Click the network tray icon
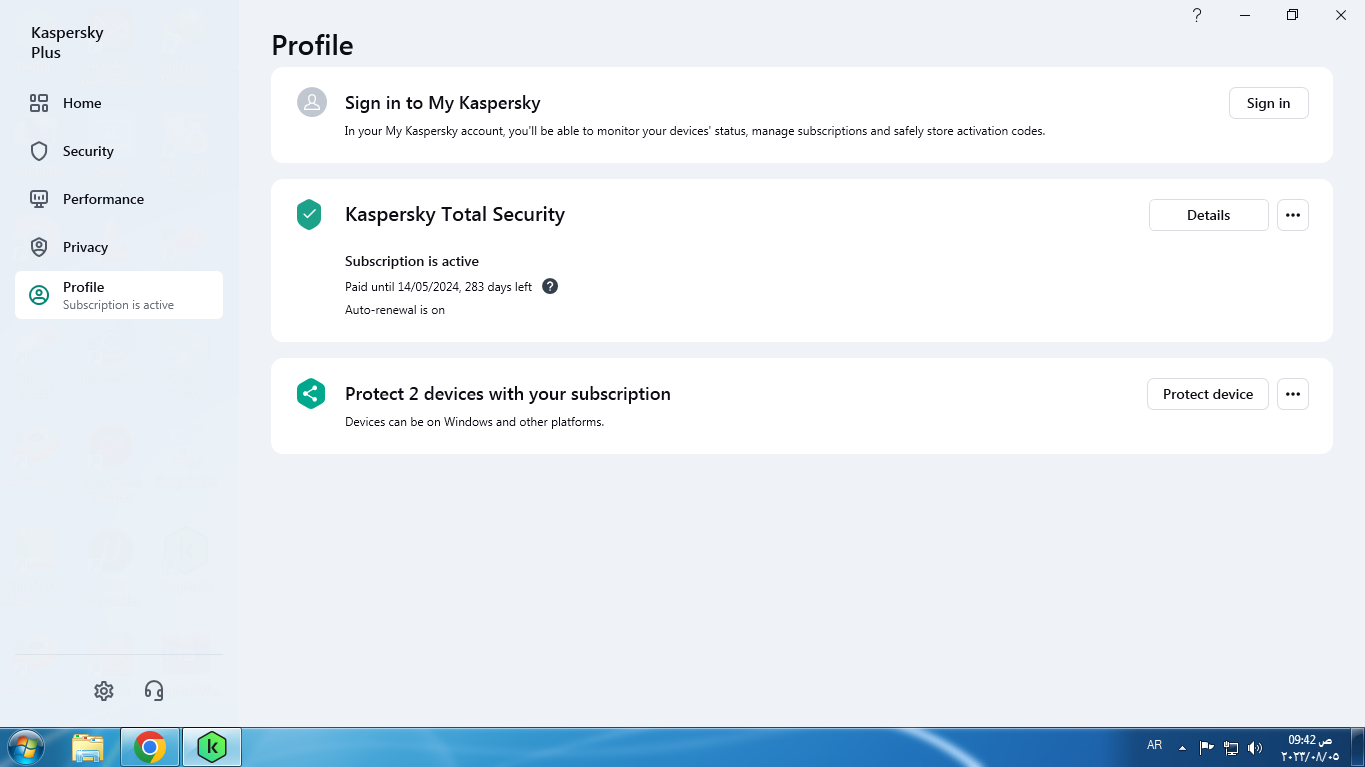Screen dimensions: 1365x767 pos(1231,748)
